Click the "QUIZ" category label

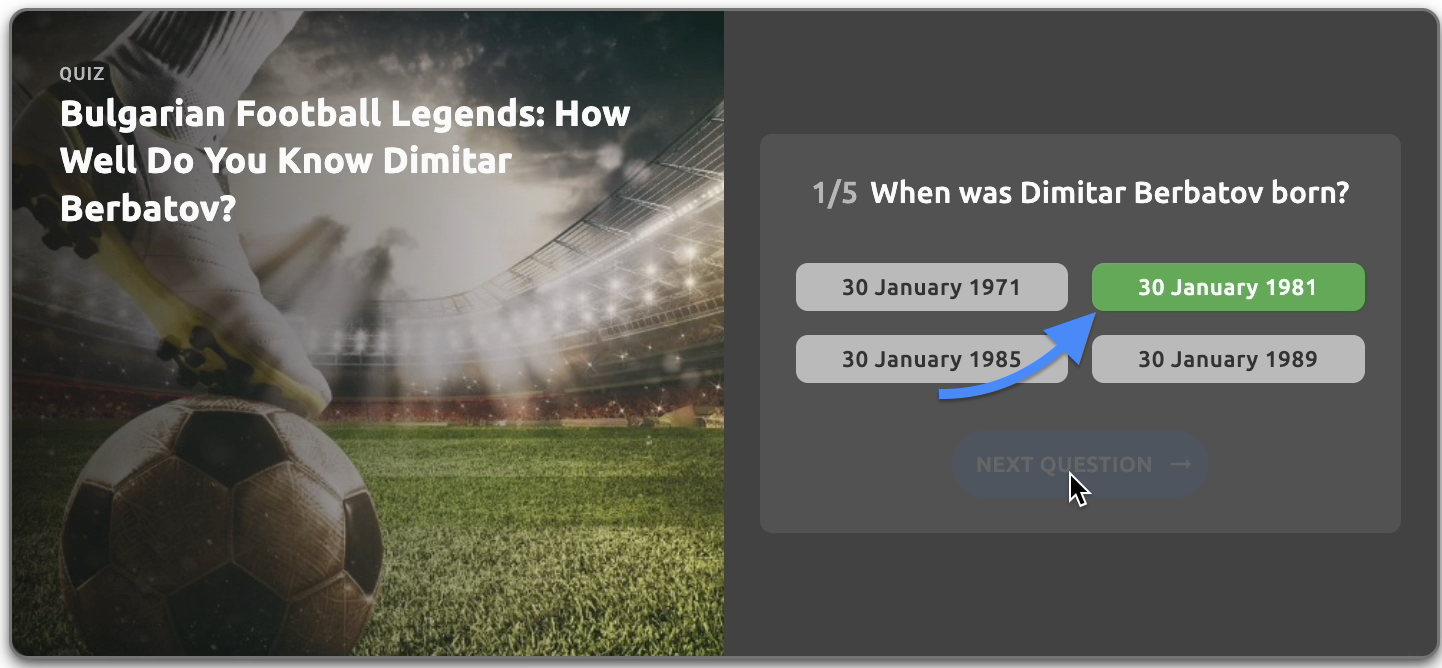tap(82, 73)
